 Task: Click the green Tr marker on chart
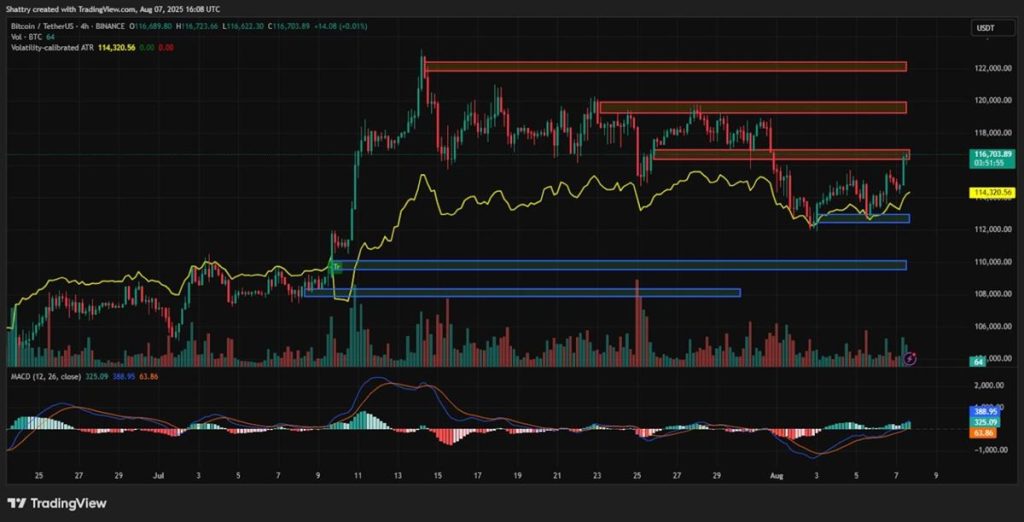click(x=337, y=267)
